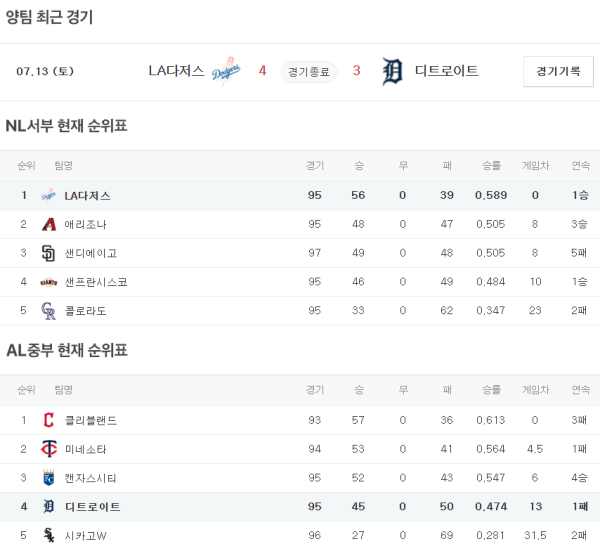This screenshot has width=600, height=551.
Task: Click the San Diego Padres logo icon
Action: [x=48, y=253]
